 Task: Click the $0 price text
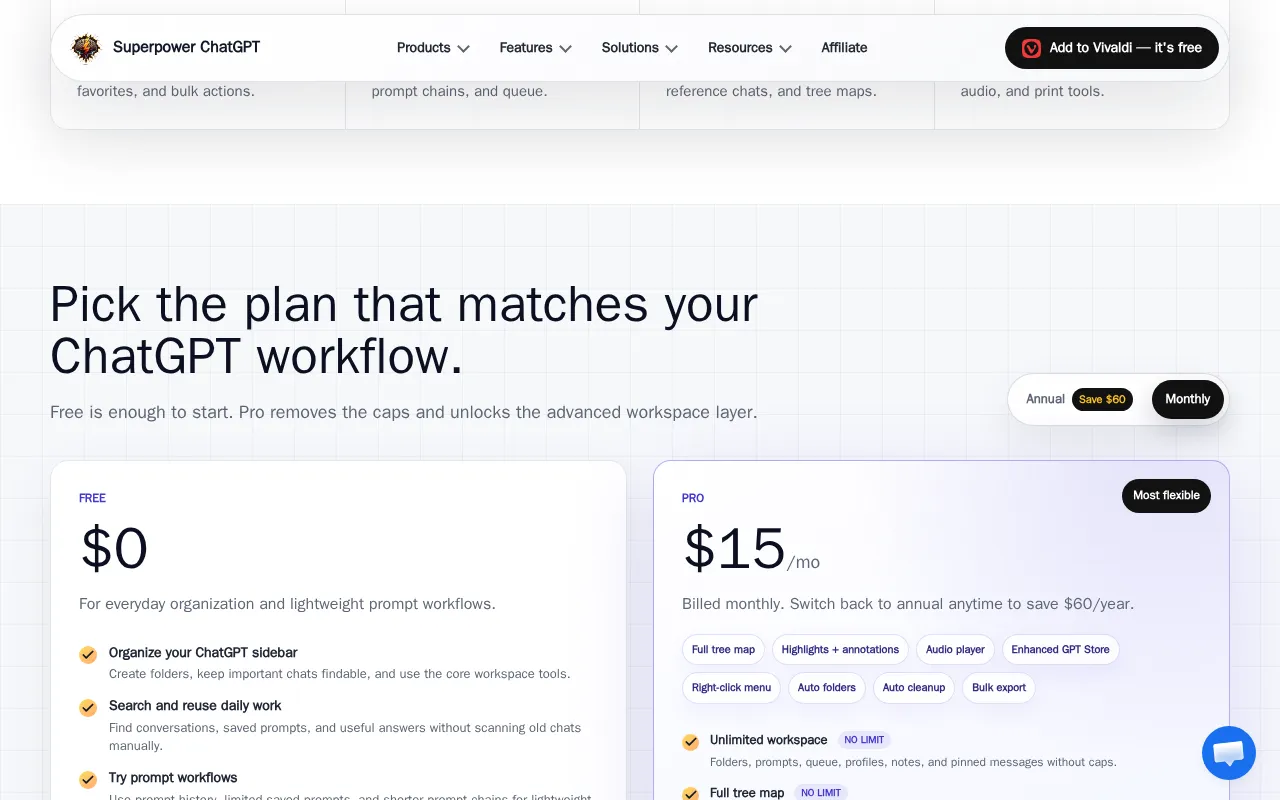coord(114,549)
